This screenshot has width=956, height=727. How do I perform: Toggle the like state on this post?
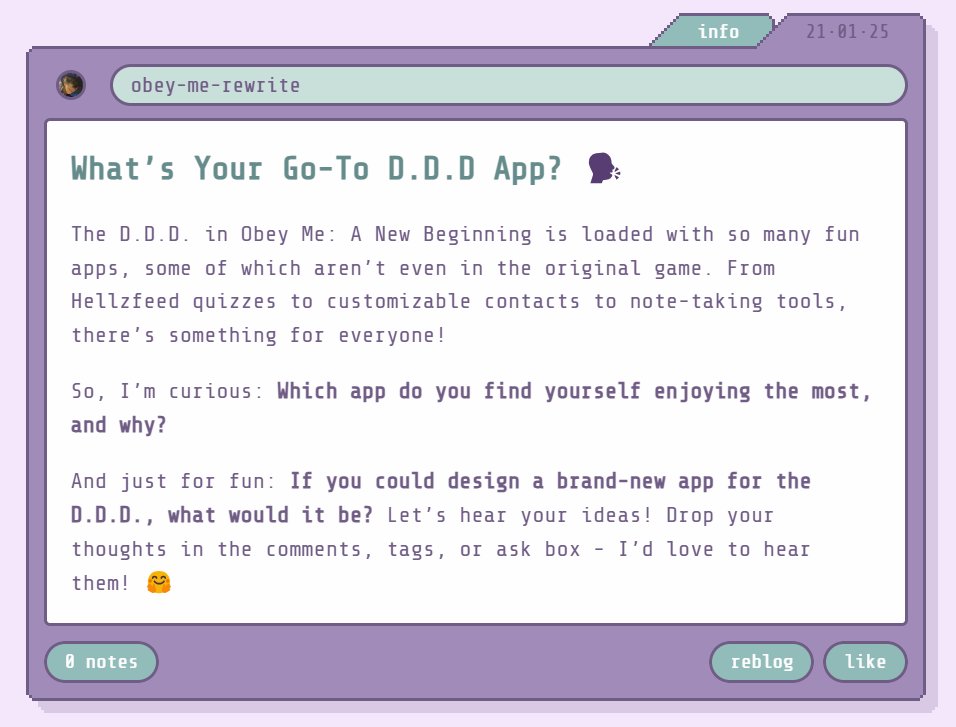coord(865,661)
